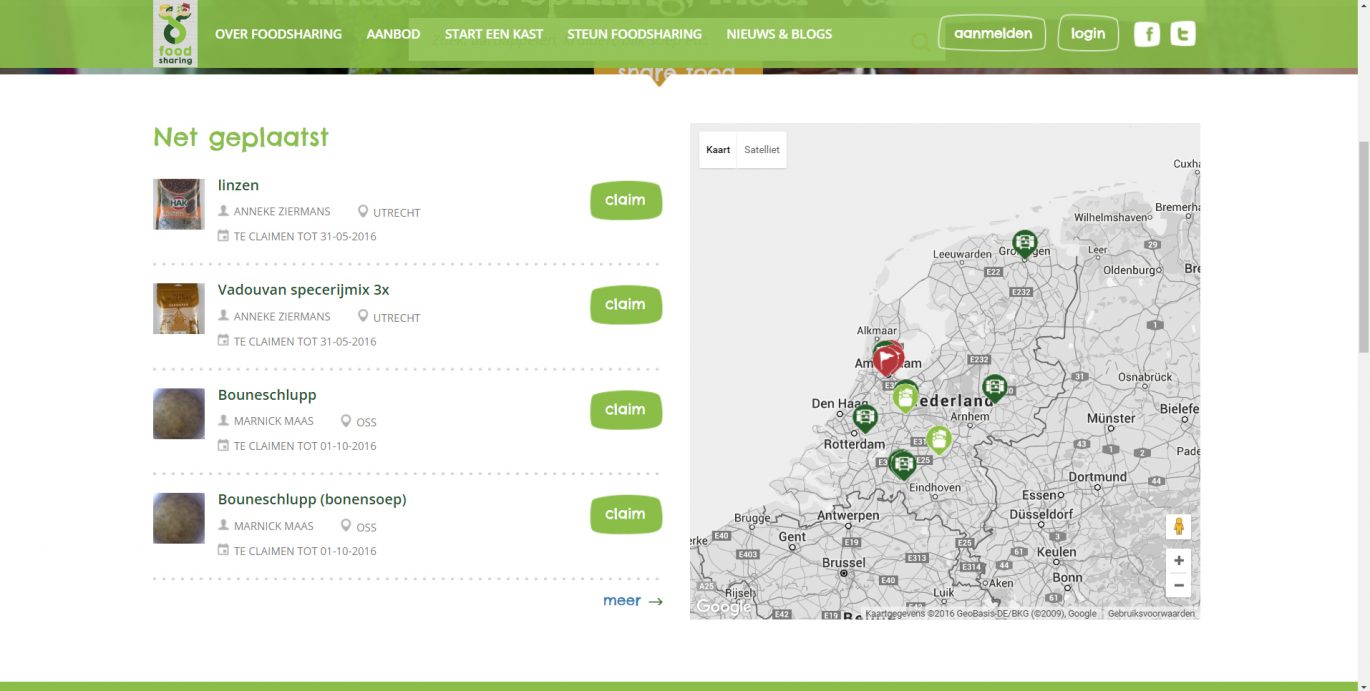The height and width of the screenshot is (691, 1370).
Task: Open AANBOD menu item
Action: click(393, 34)
